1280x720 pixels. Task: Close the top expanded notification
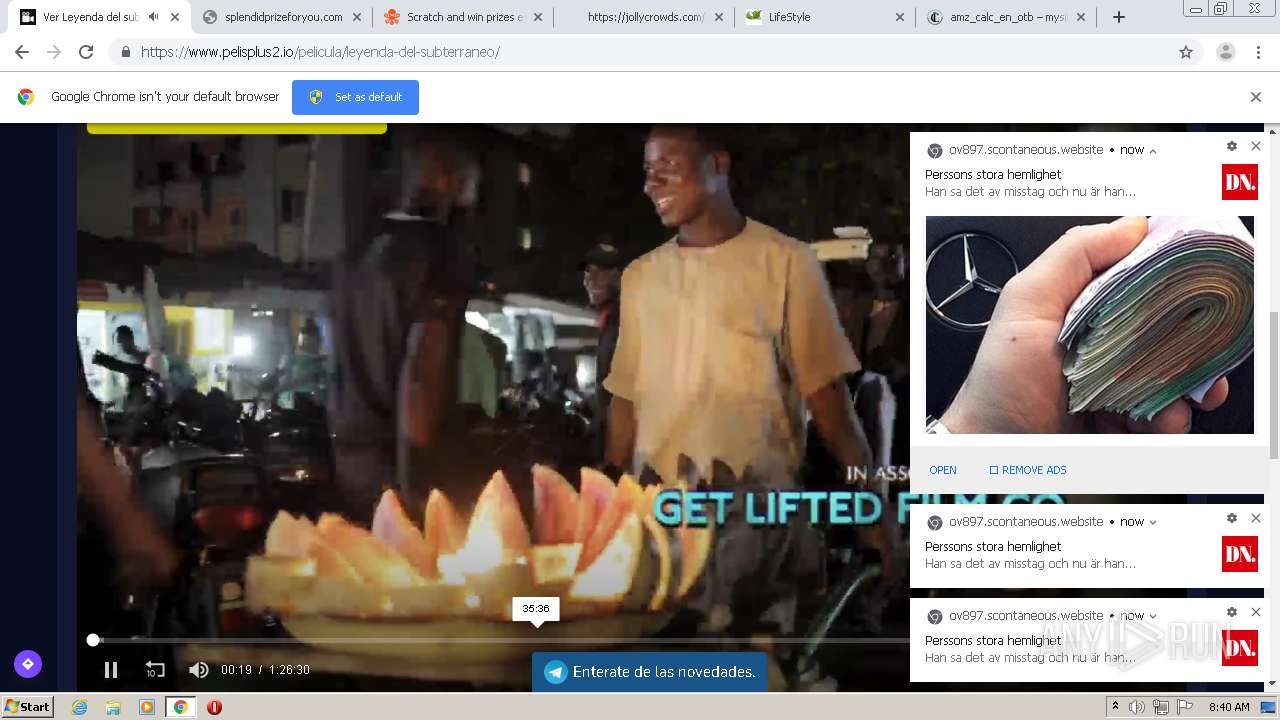click(1256, 146)
